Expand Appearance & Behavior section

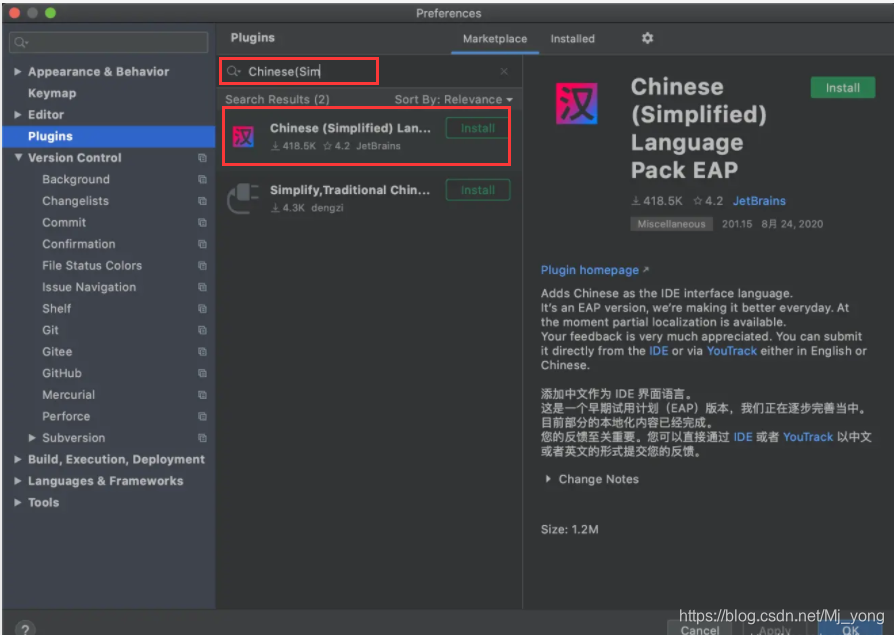pos(18,71)
